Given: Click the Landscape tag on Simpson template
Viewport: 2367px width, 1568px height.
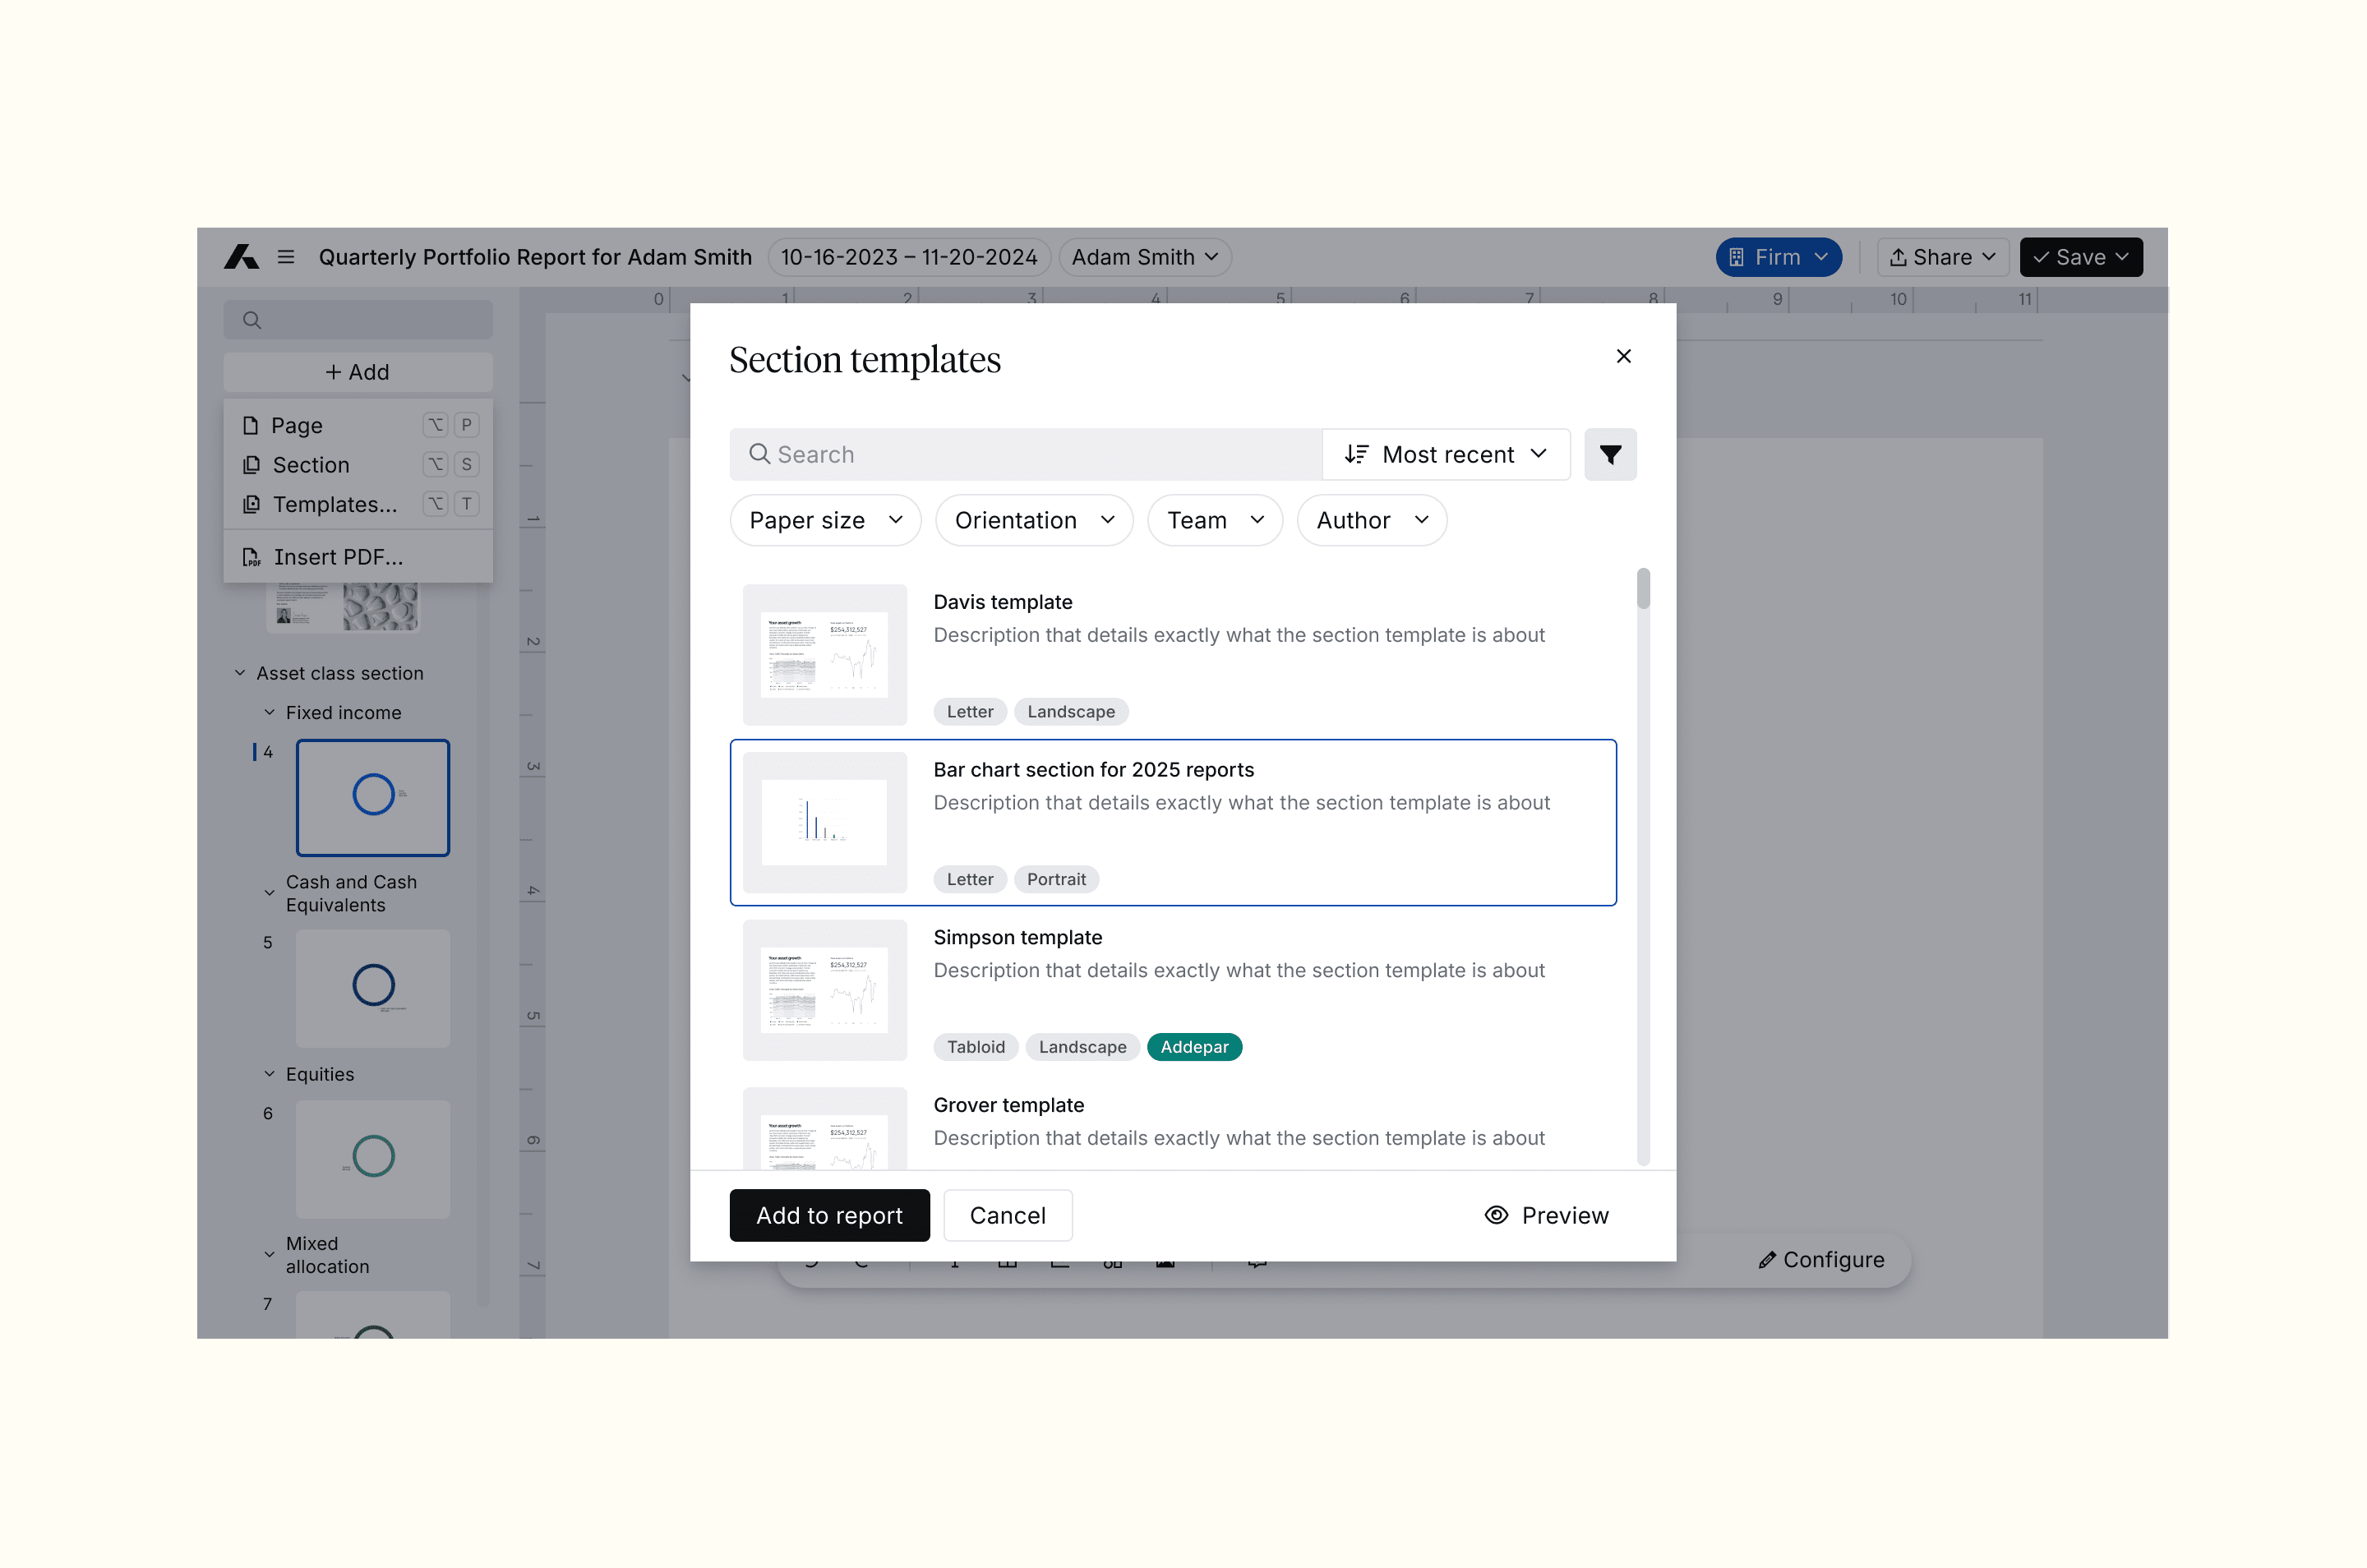Looking at the screenshot, I should tap(1083, 1047).
